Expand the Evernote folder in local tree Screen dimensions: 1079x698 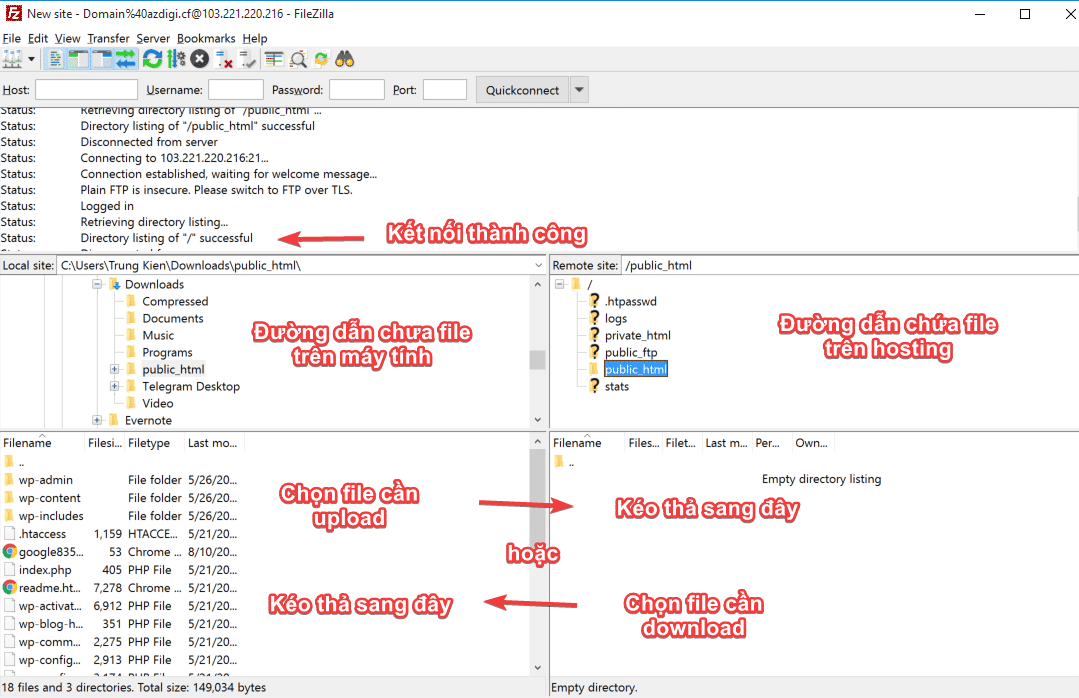(97, 420)
